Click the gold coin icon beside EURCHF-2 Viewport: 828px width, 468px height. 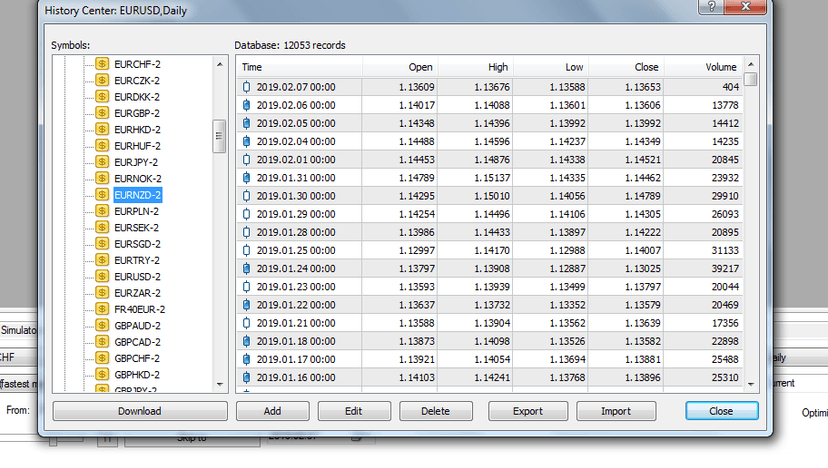point(102,64)
